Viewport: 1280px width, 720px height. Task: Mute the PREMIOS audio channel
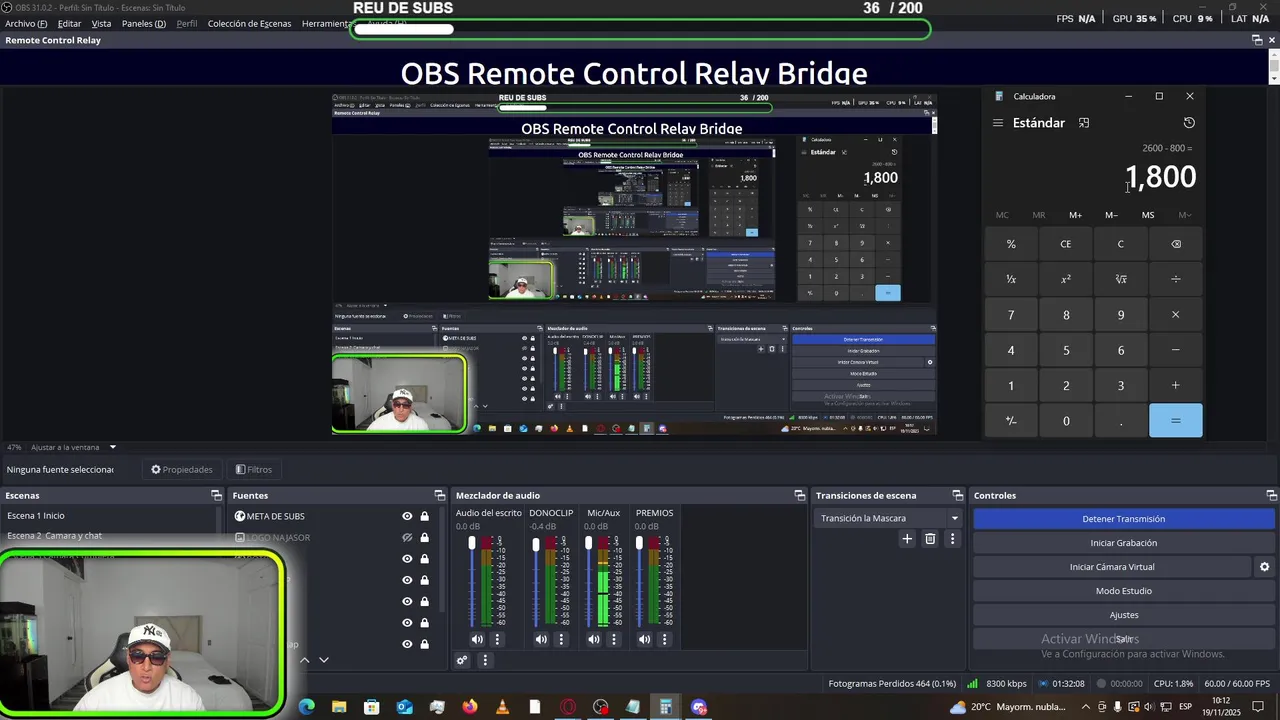[644, 639]
